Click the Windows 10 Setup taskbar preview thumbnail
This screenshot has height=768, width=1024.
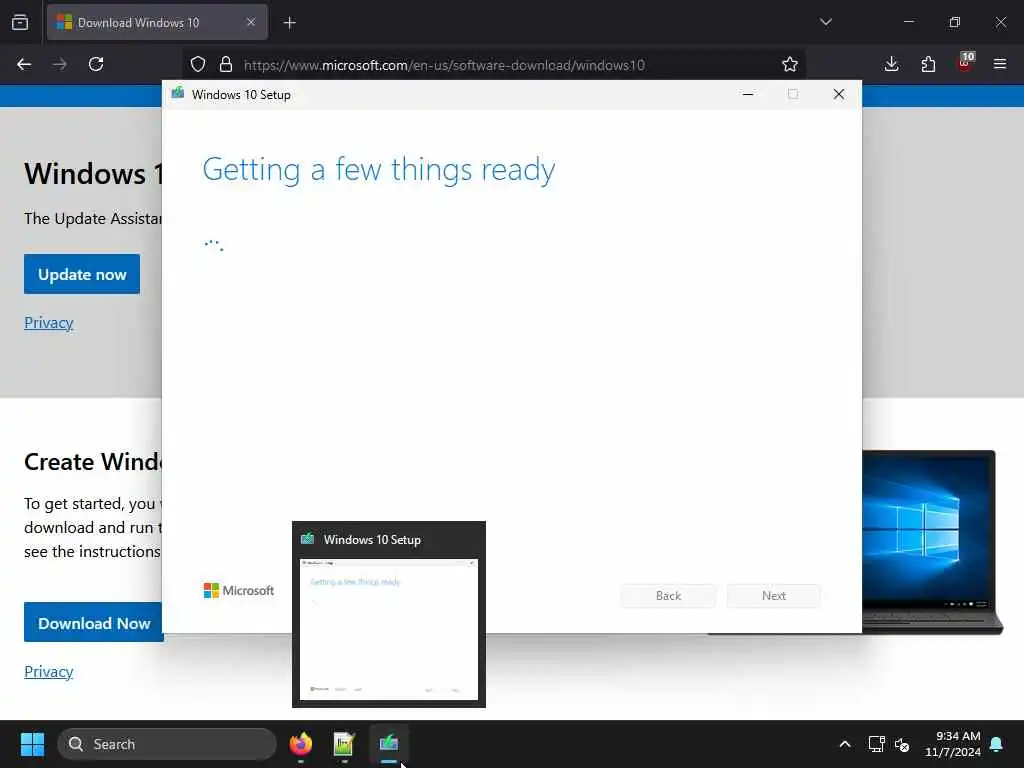389,629
